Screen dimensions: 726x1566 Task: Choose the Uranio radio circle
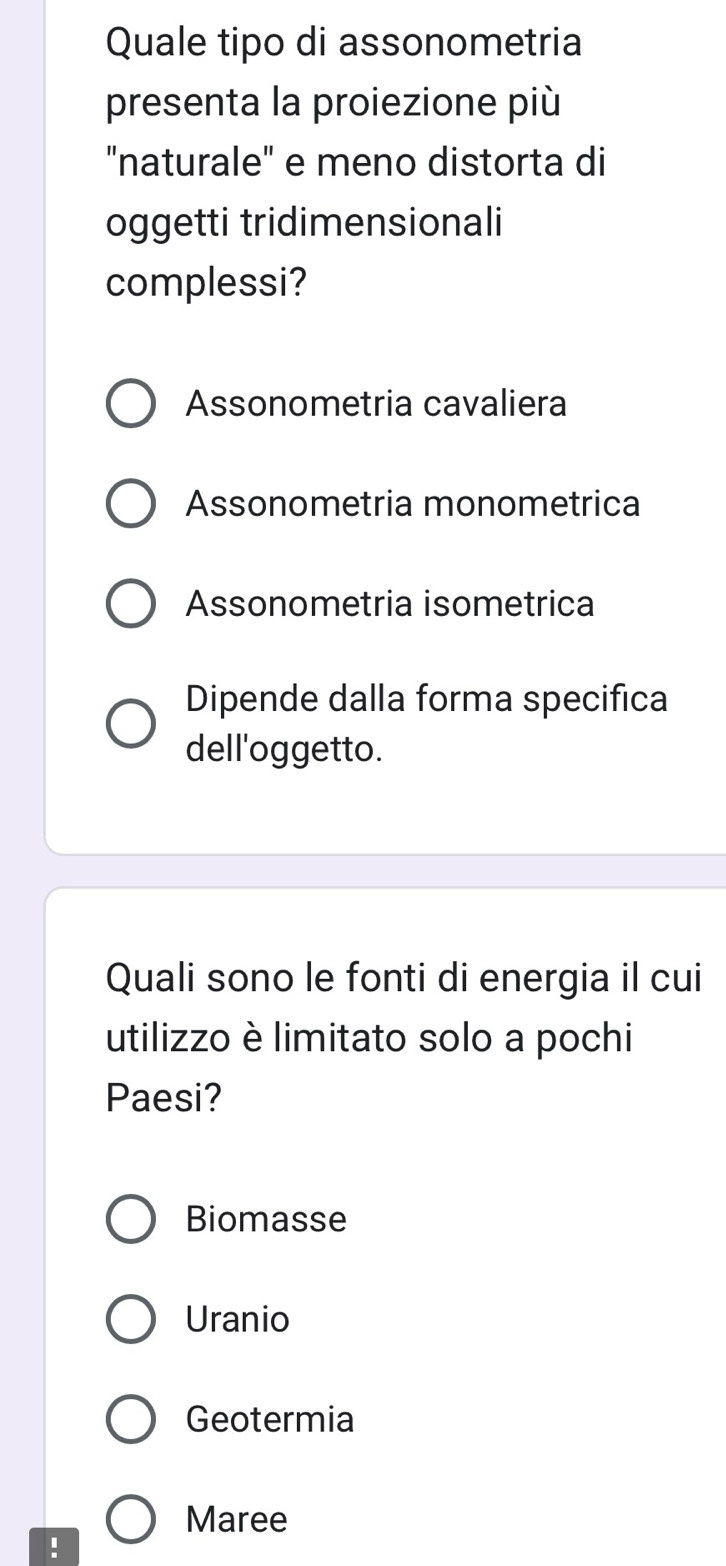click(130, 1320)
